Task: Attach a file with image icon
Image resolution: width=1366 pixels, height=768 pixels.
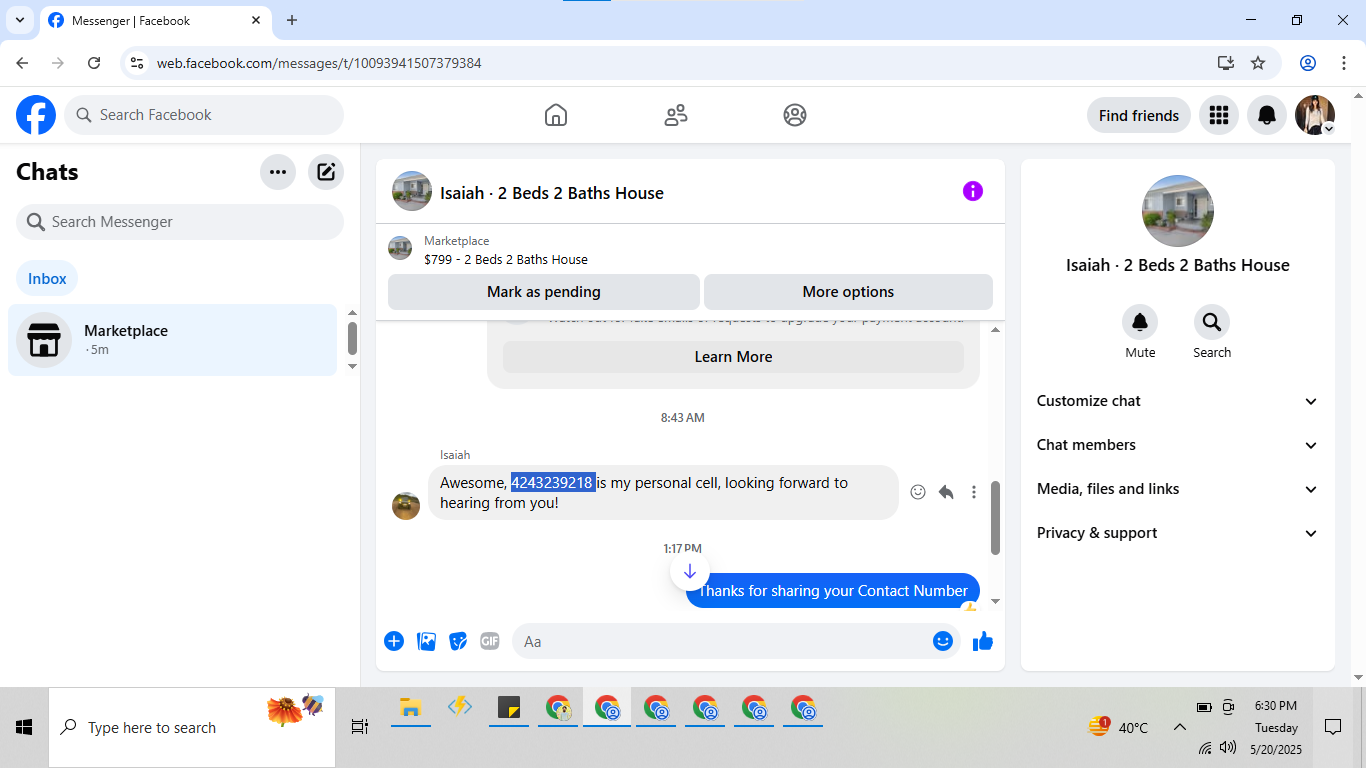Action: coord(426,641)
